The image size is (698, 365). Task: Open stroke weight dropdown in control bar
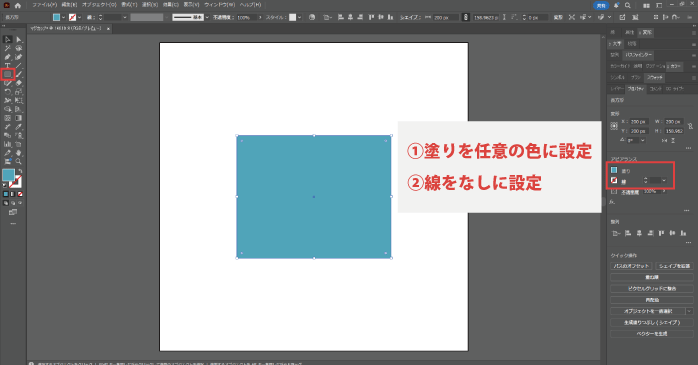(x=125, y=17)
